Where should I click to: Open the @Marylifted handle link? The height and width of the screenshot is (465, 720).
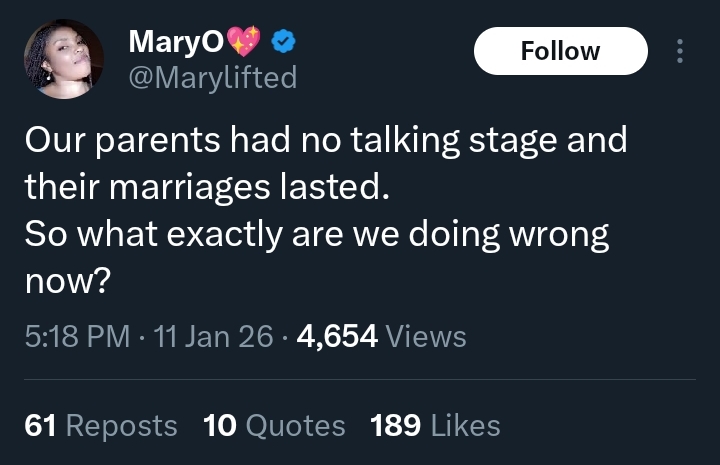click(x=213, y=77)
